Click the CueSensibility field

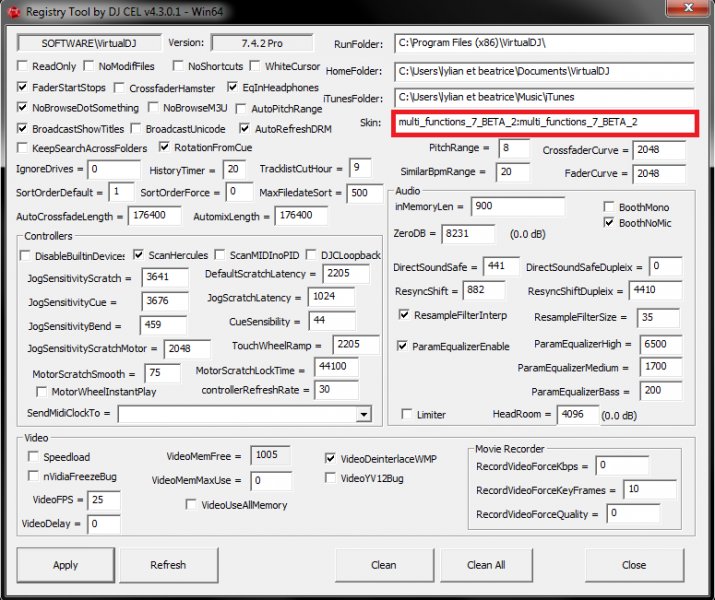[x=332, y=321]
